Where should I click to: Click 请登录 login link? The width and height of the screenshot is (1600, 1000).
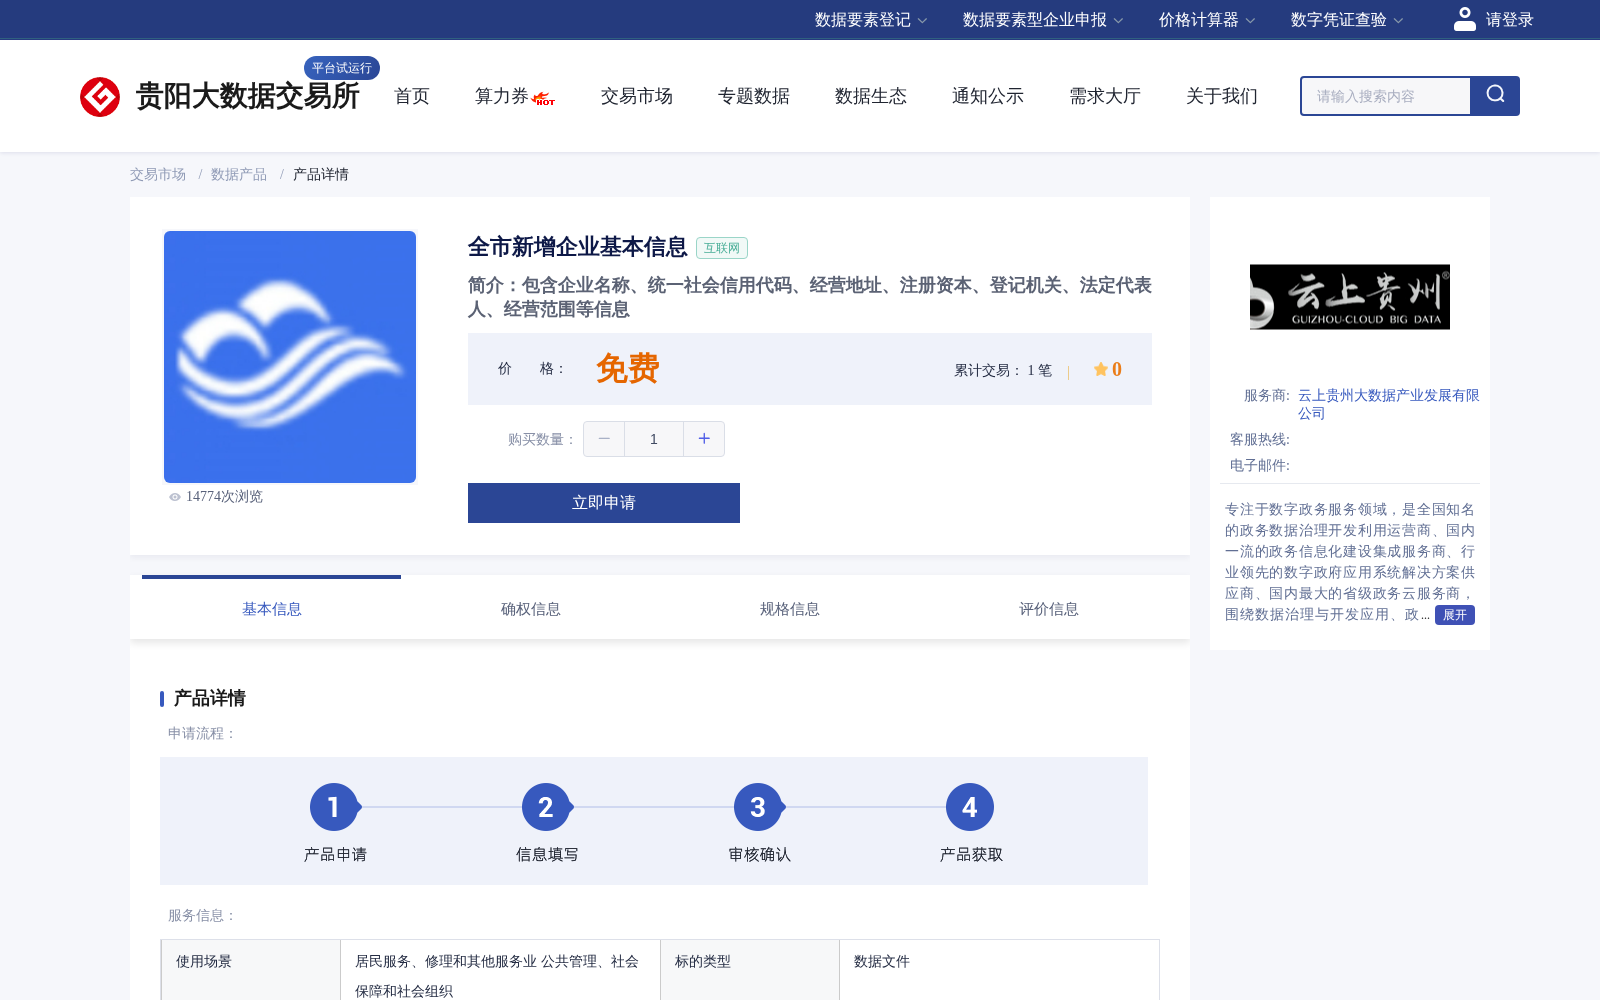(1509, 20)
